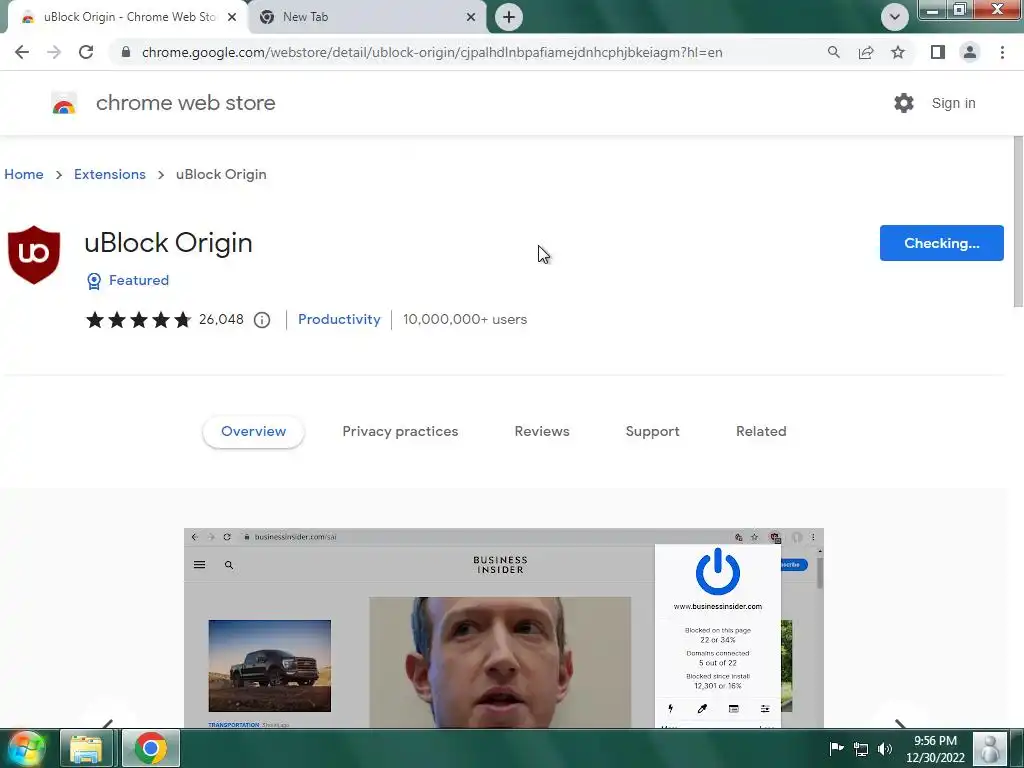This screenshot has width=1024, height=768.
Task: Go back using browser back arrow
Action: pos(22,52)
